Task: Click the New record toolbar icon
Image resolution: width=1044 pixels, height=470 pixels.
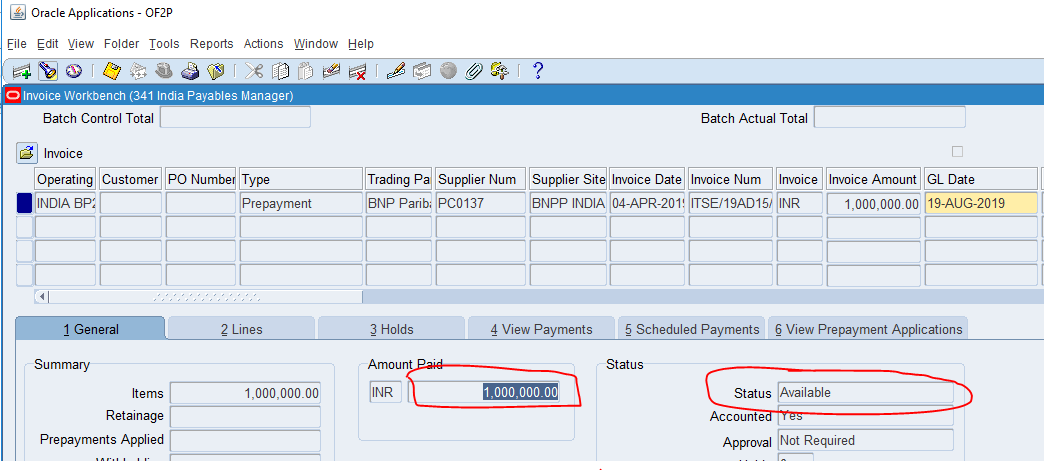Action: click(22, 71)
